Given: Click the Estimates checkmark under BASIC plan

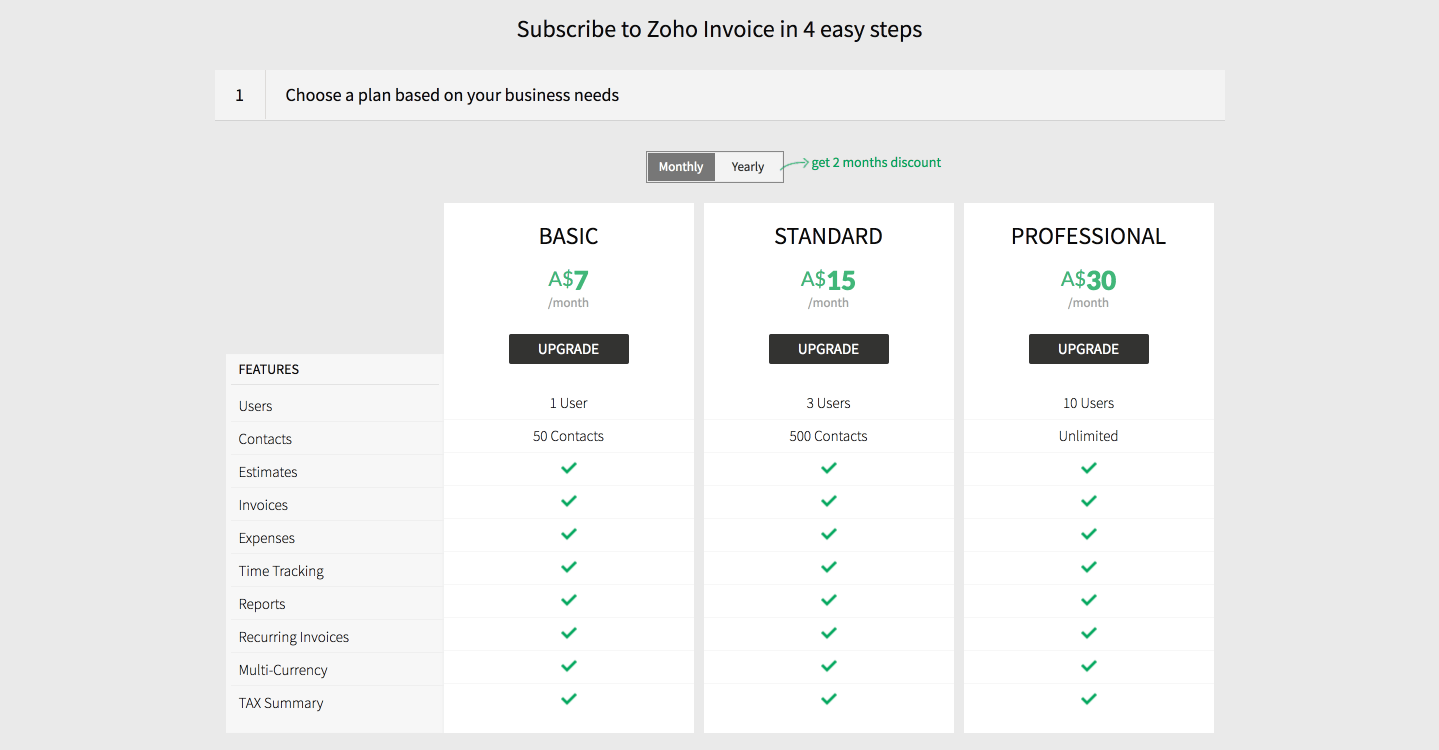Looking at the screenshot, I should tap(568, 468).
